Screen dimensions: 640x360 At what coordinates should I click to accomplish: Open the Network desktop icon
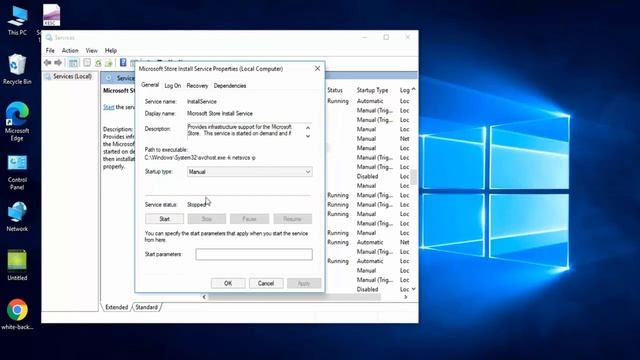coord(17,217)
